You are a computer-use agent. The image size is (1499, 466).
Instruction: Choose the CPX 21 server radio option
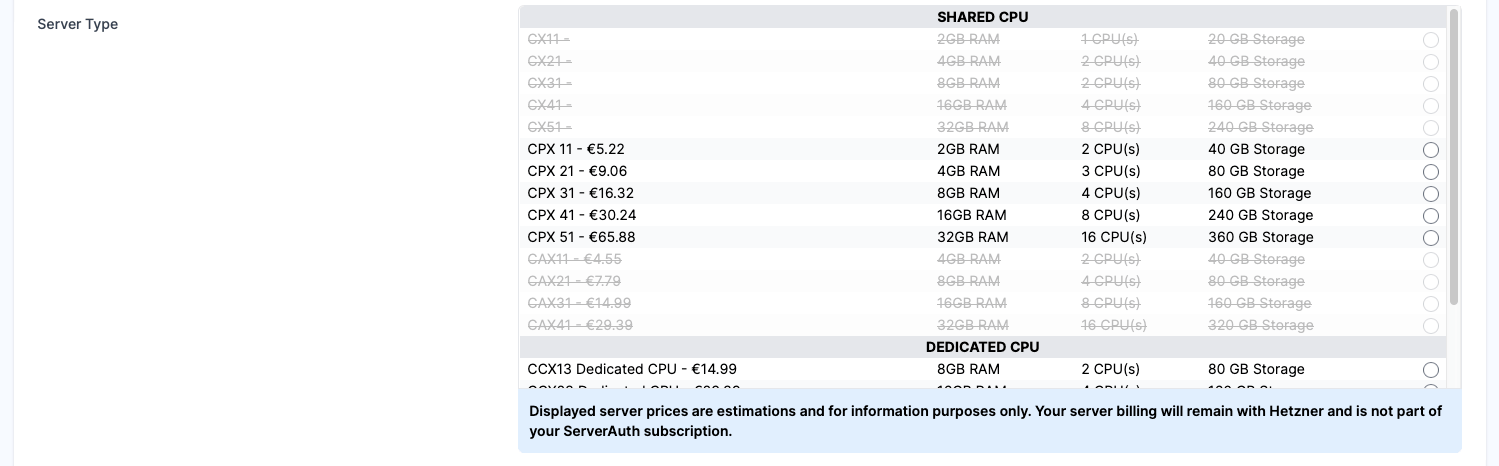click(1430, 172)
